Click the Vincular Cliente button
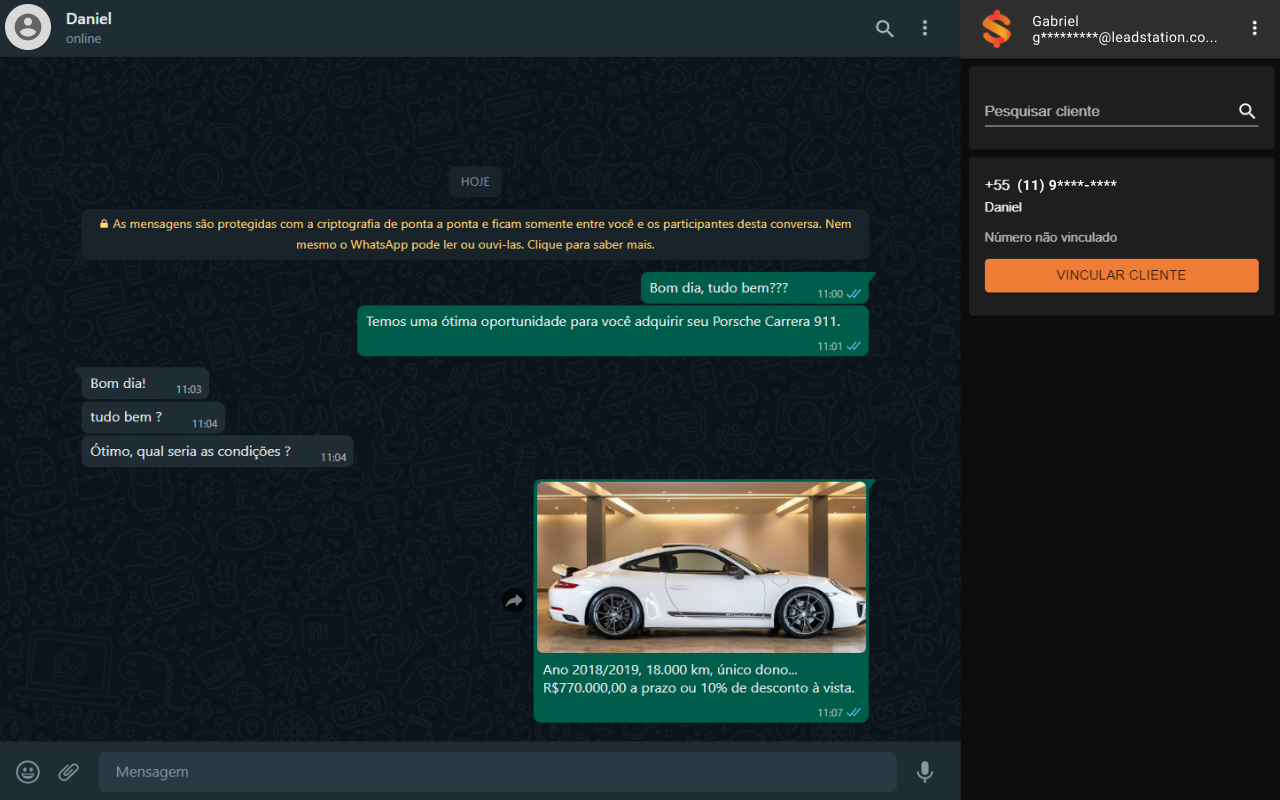The image size is (1280, 800). [1121, 275]
